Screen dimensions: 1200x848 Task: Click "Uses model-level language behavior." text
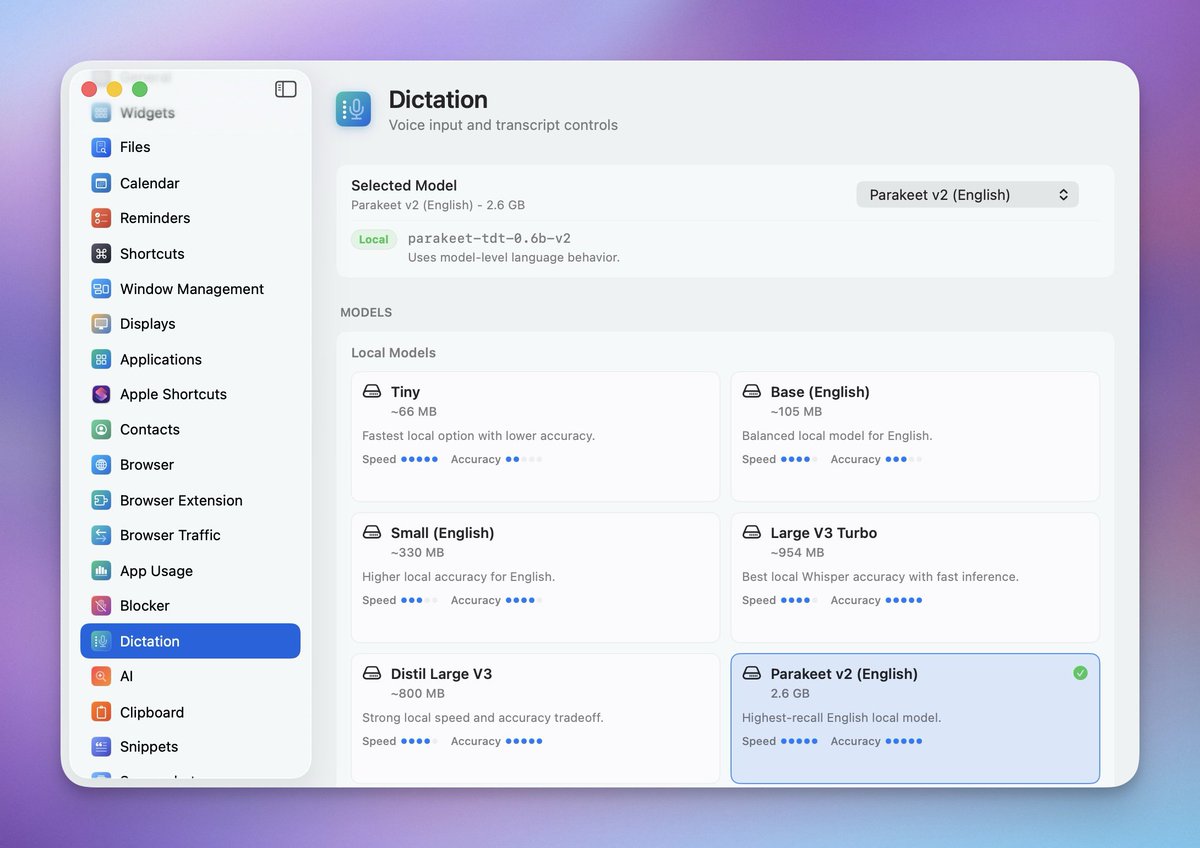click(514, 258)
